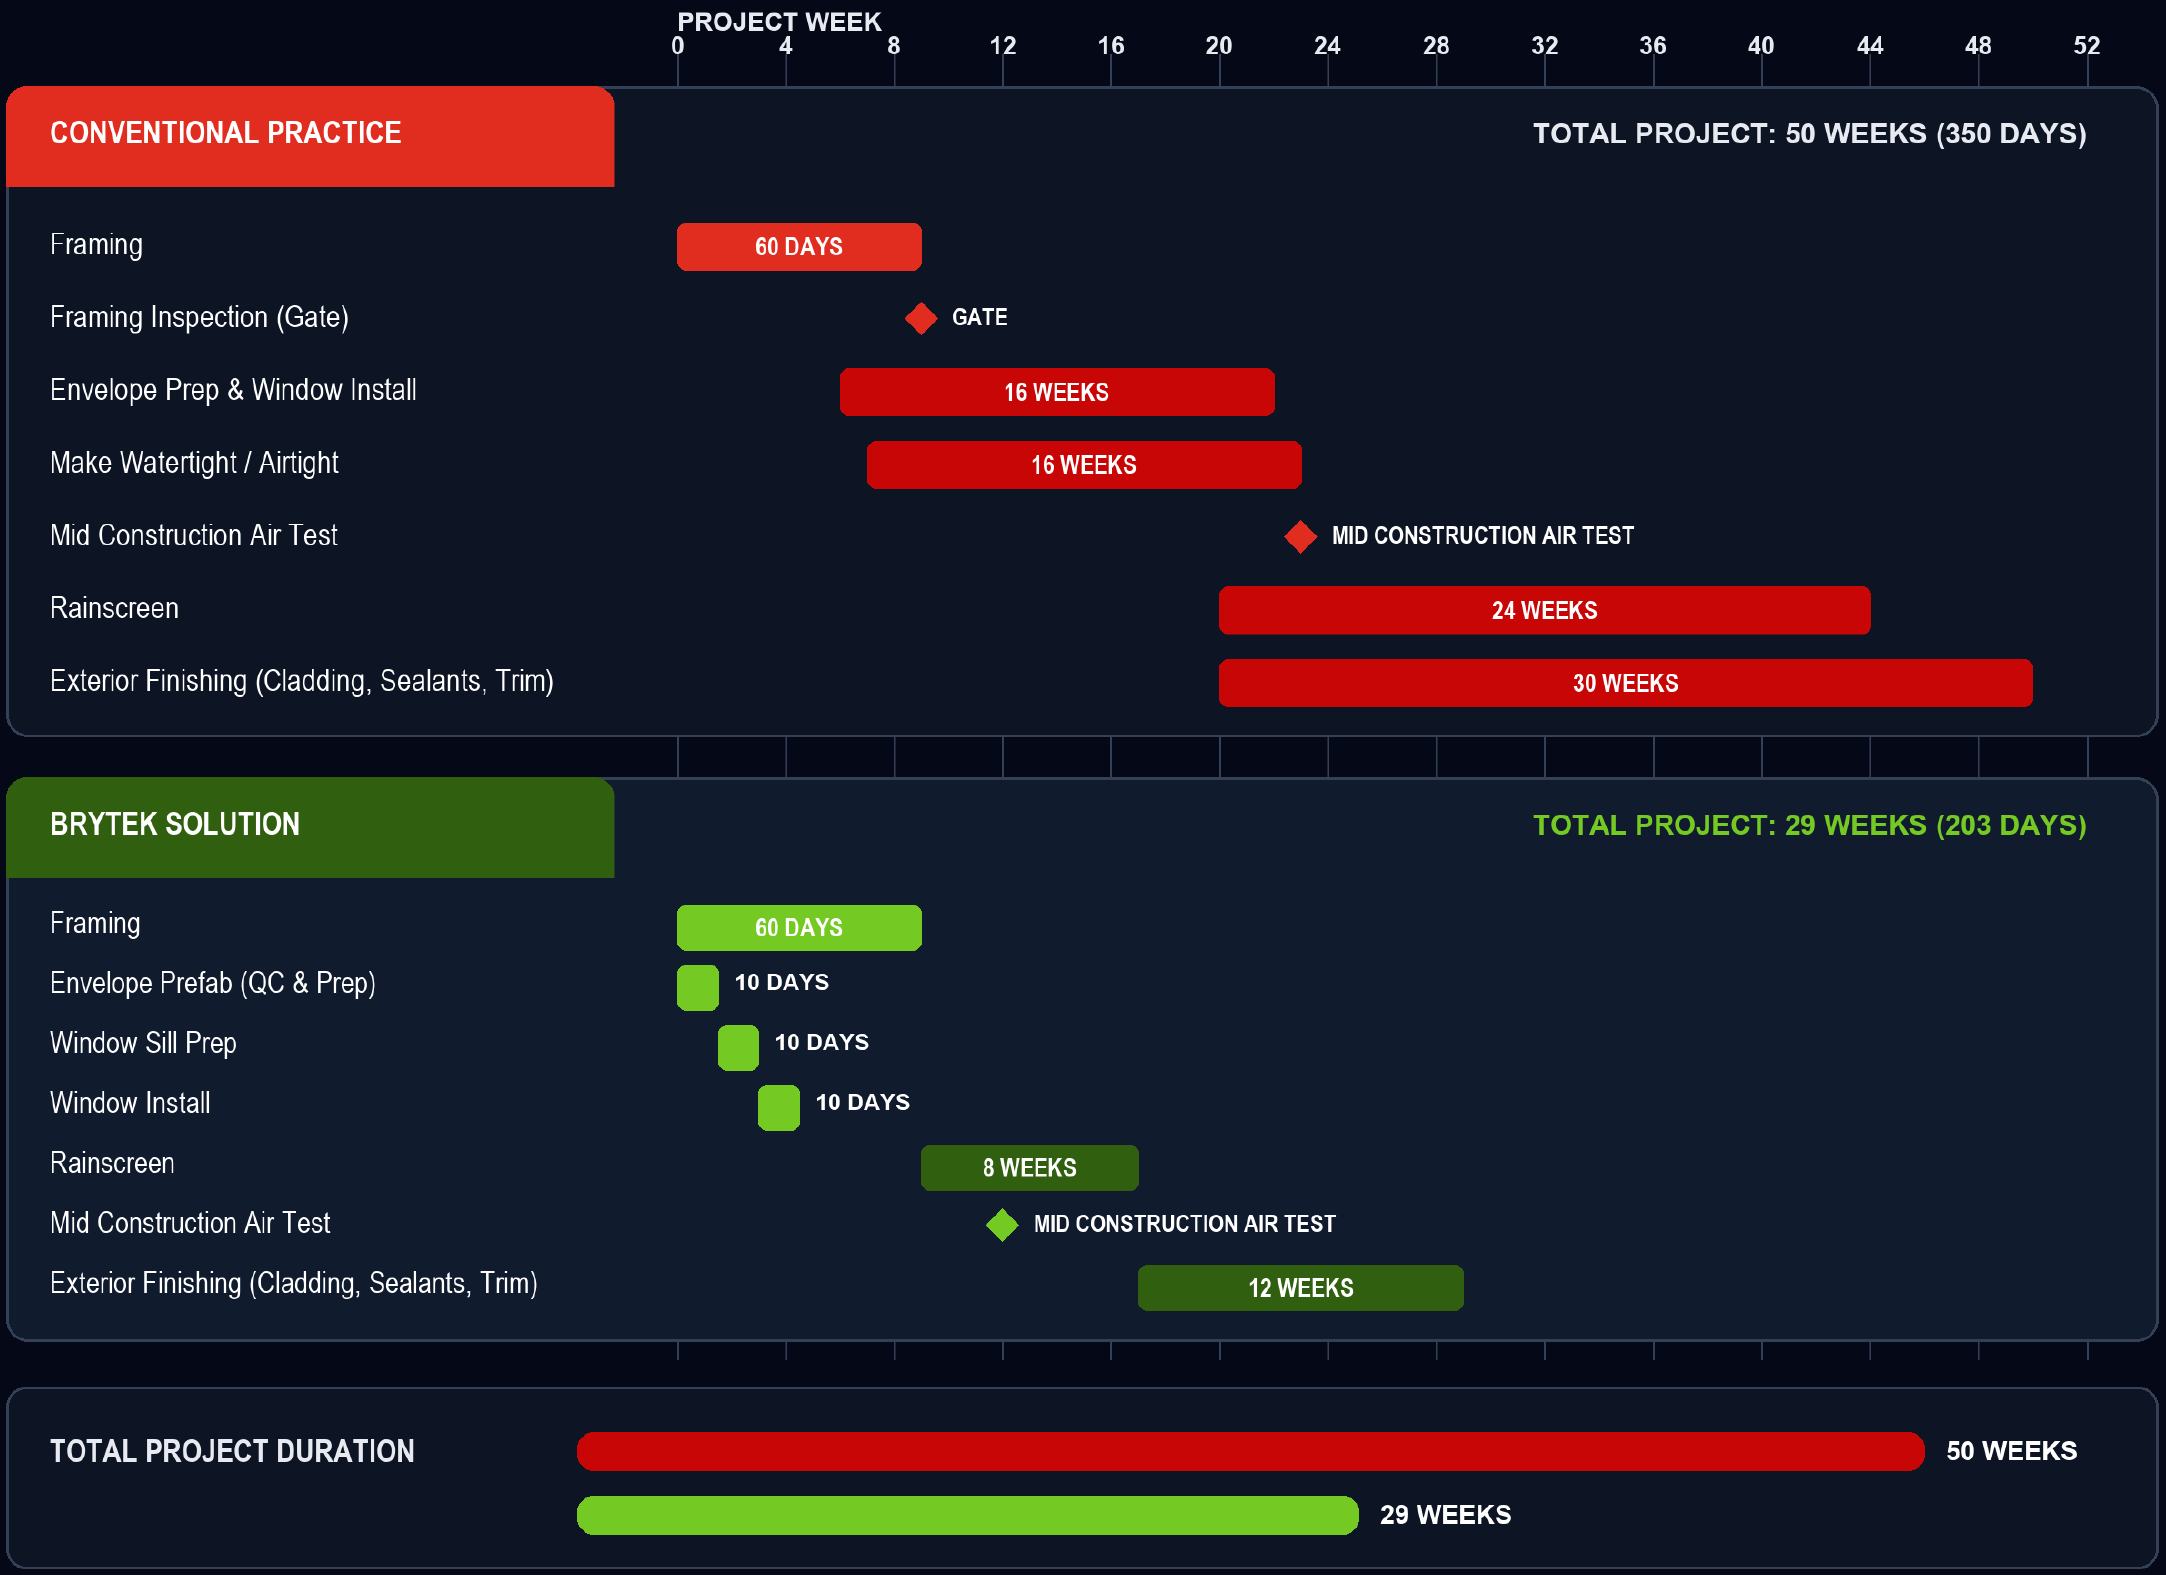Click the green Envelope Prefab 10-day block
Image resolution: width=2166 pixels, height=1575 pixels.
pos(698,988)
